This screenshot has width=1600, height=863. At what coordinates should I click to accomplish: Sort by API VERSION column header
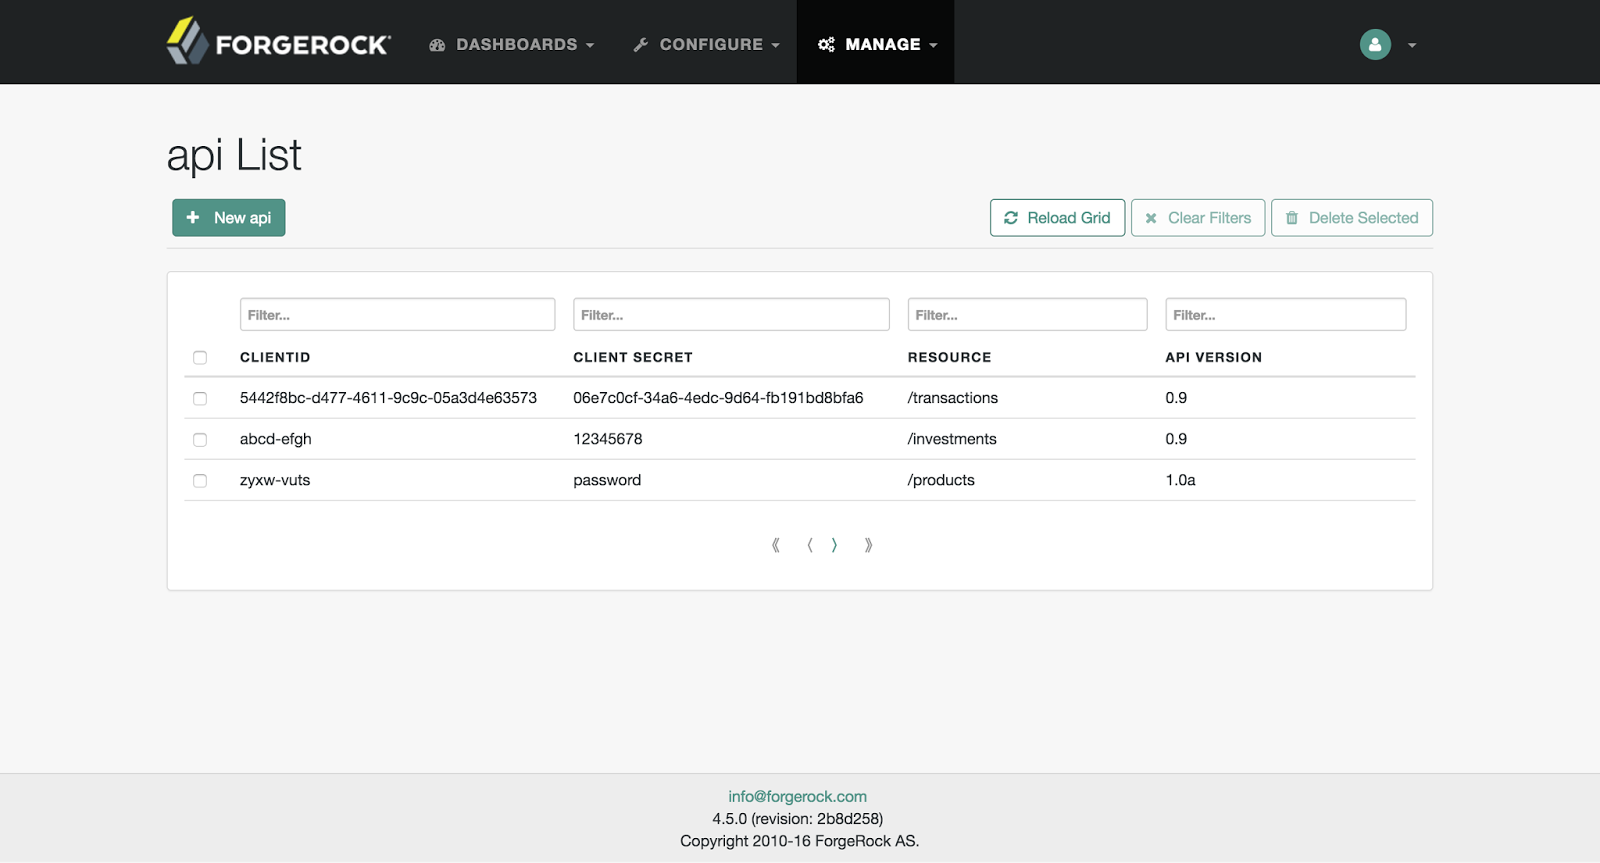click(x=1213, y=357)
